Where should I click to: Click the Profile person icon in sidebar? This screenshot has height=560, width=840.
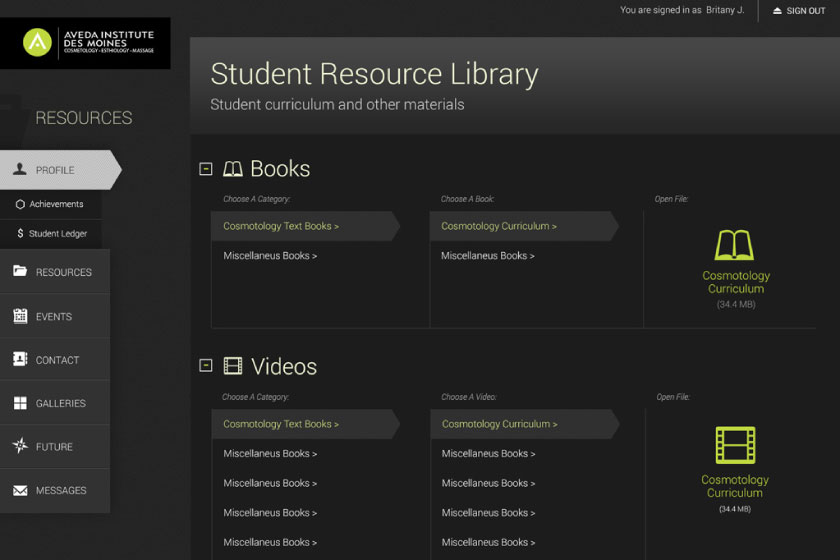point(20,169)
